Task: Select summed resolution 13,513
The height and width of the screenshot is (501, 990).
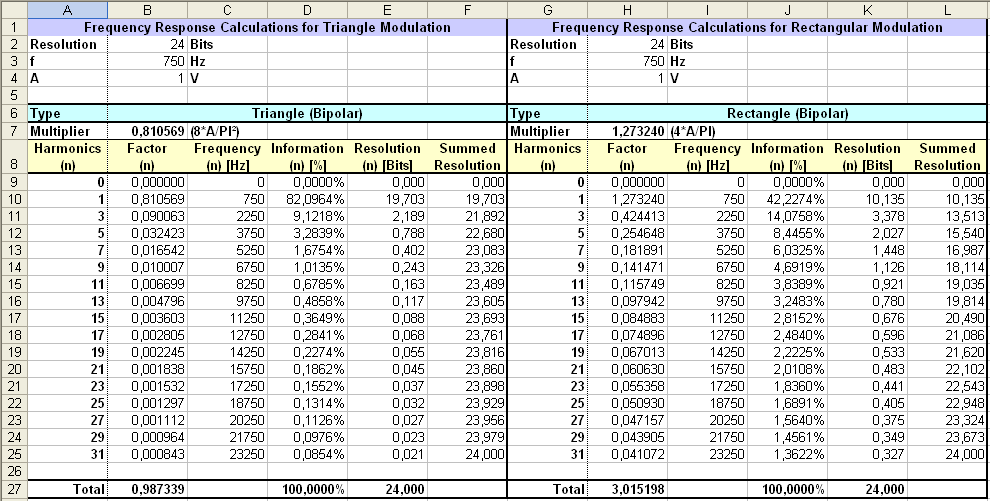Action: [x=947, y=216]
